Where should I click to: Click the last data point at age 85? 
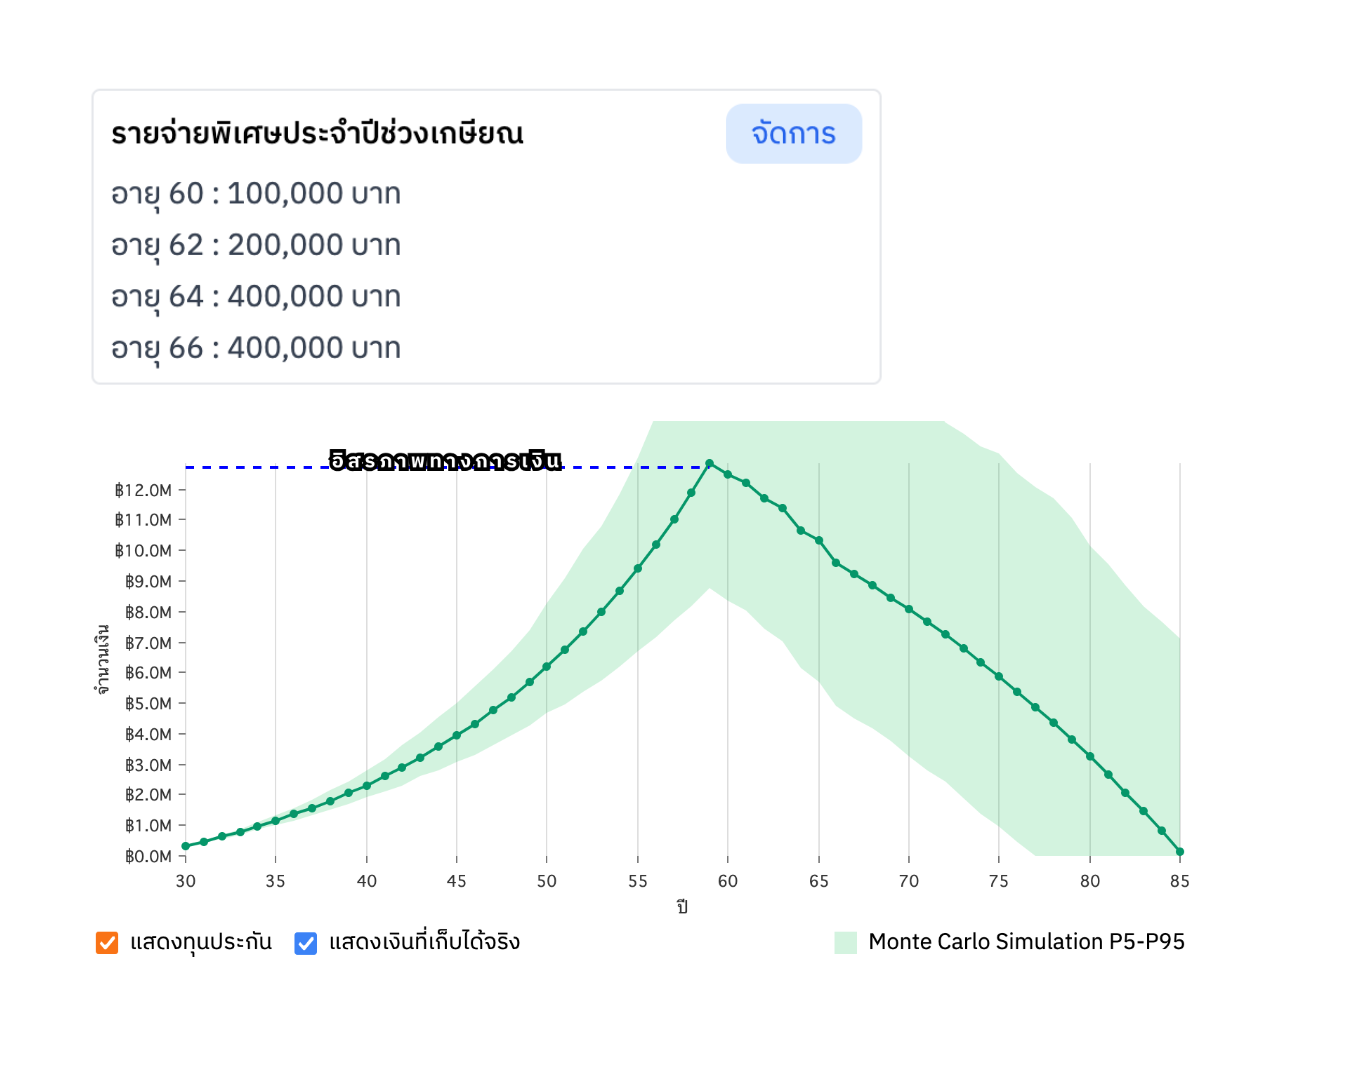[1180, 852]
